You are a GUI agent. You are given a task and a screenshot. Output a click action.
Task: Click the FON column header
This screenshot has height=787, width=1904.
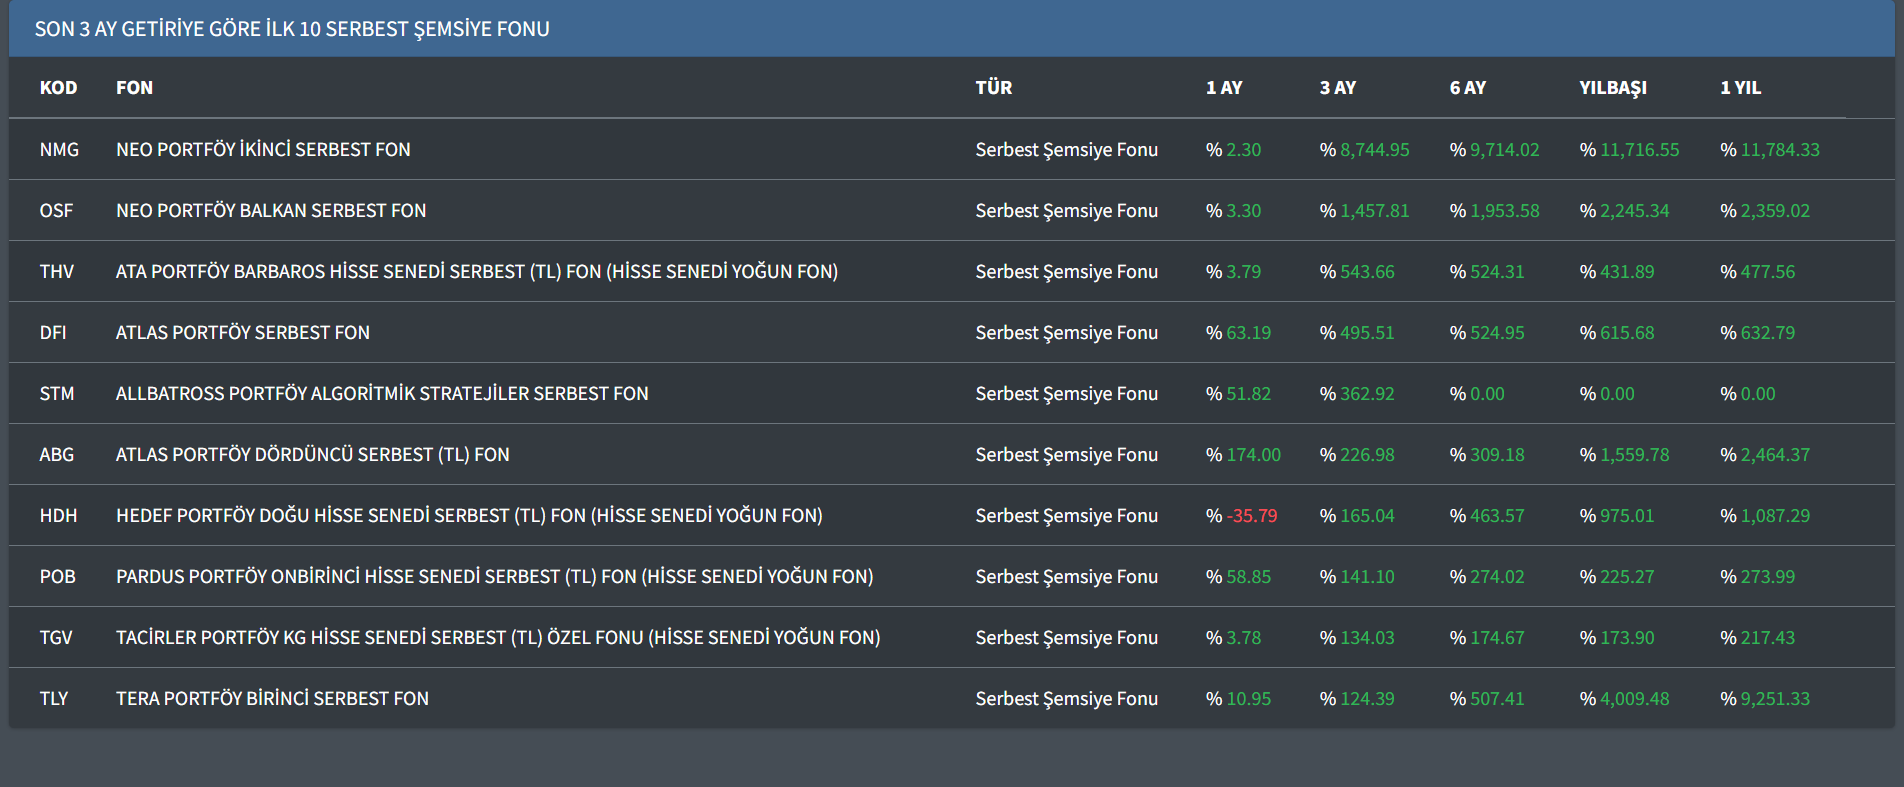click(134, 88)
